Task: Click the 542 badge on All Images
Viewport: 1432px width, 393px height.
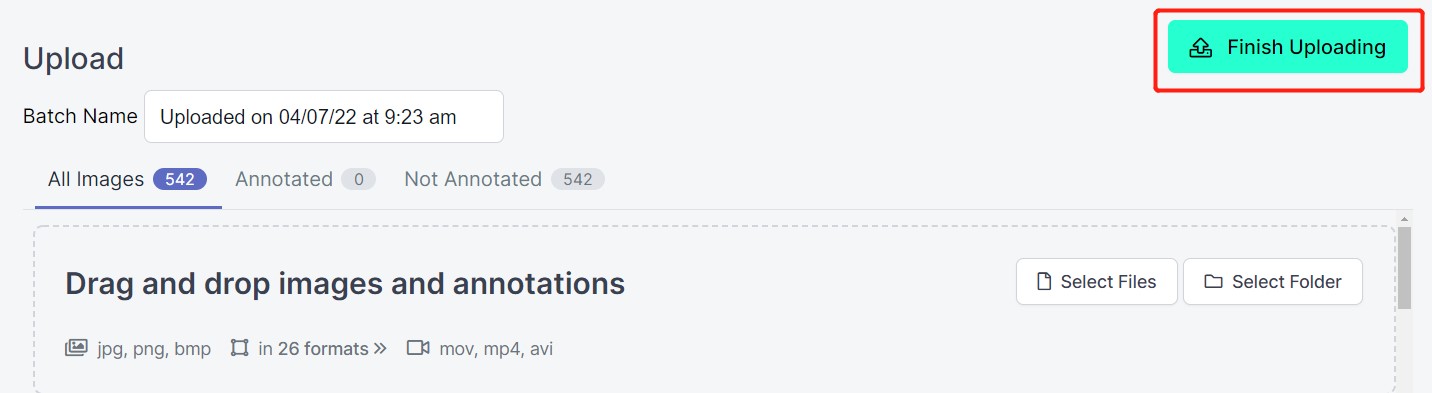Action: click(180, 180)
